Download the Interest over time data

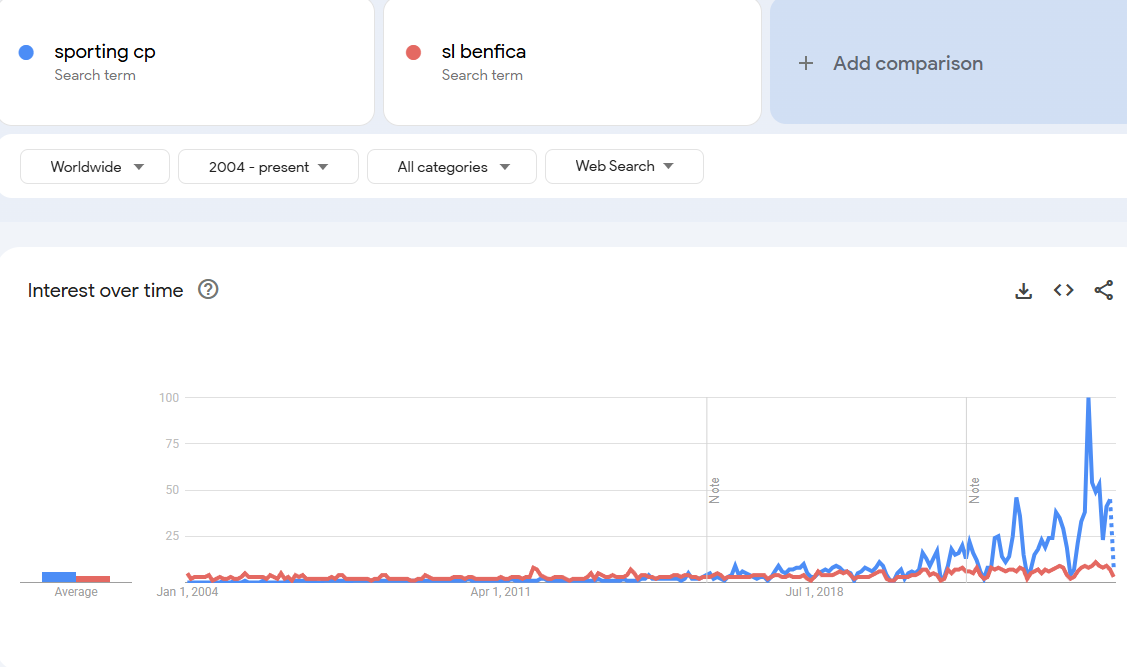[x=1023, y=291]
